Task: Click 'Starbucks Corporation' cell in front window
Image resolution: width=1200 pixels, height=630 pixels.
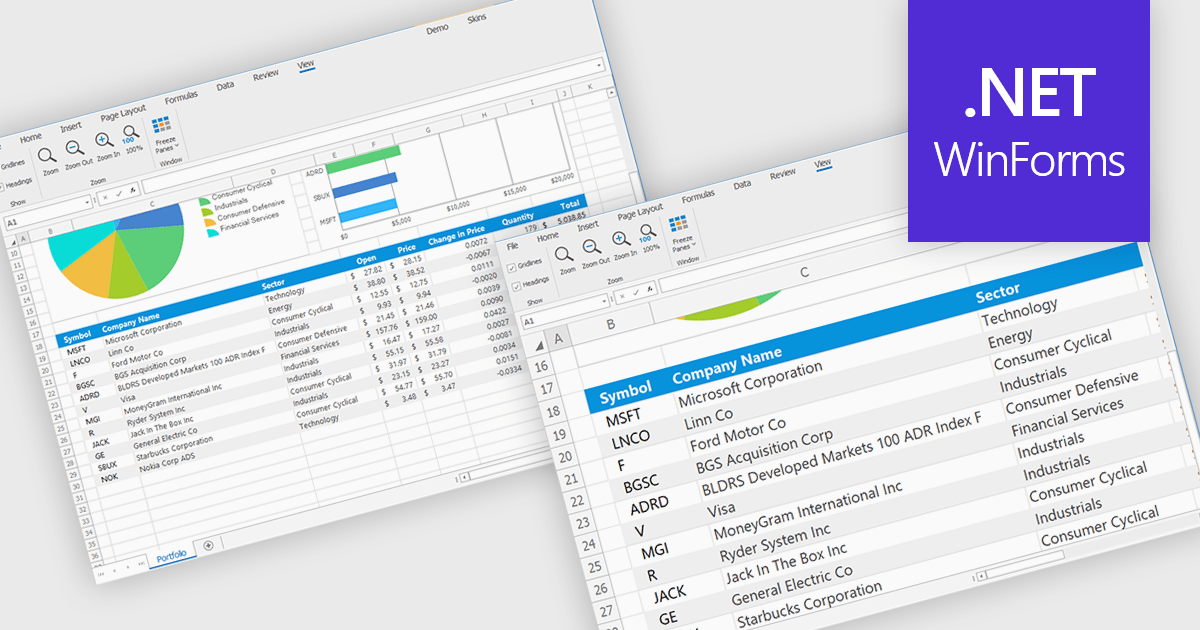Action: click(811, 604)
